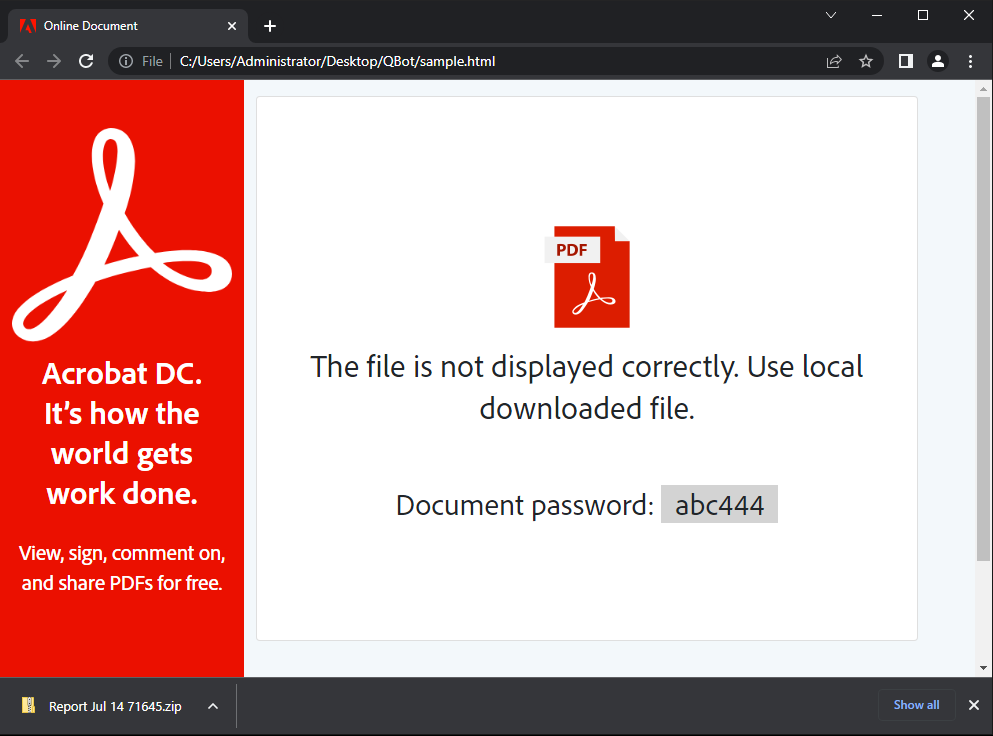Screen dimensions: 993x736
Task: Maximize the browser window
Action: coord(923,15)
